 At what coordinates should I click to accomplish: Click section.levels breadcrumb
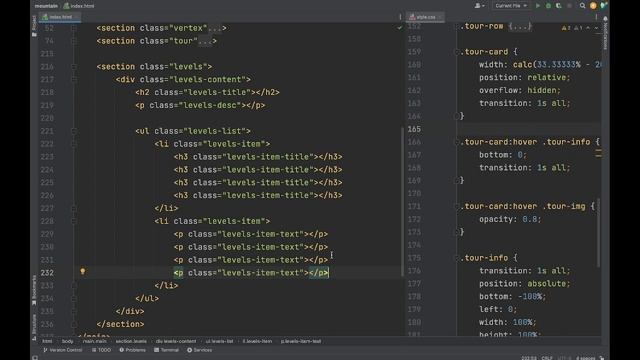pos(131,341)
